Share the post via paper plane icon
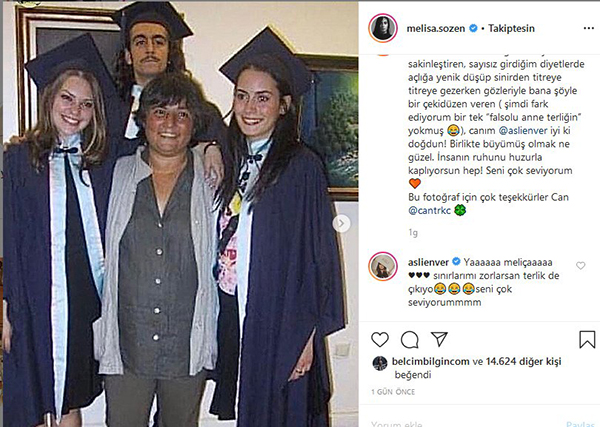600x427 pixels. click(x=437, y=338)
